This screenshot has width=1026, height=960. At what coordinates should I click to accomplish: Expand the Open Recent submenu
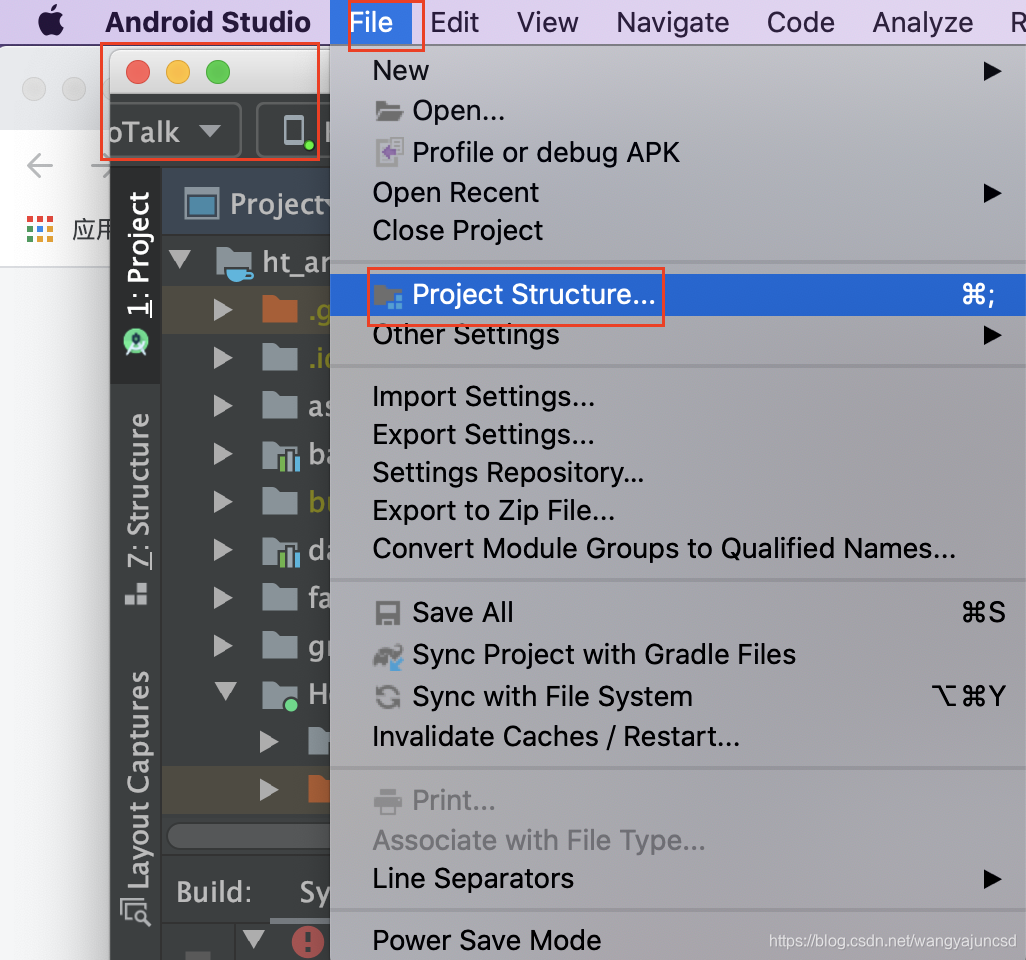coord(678,192)
